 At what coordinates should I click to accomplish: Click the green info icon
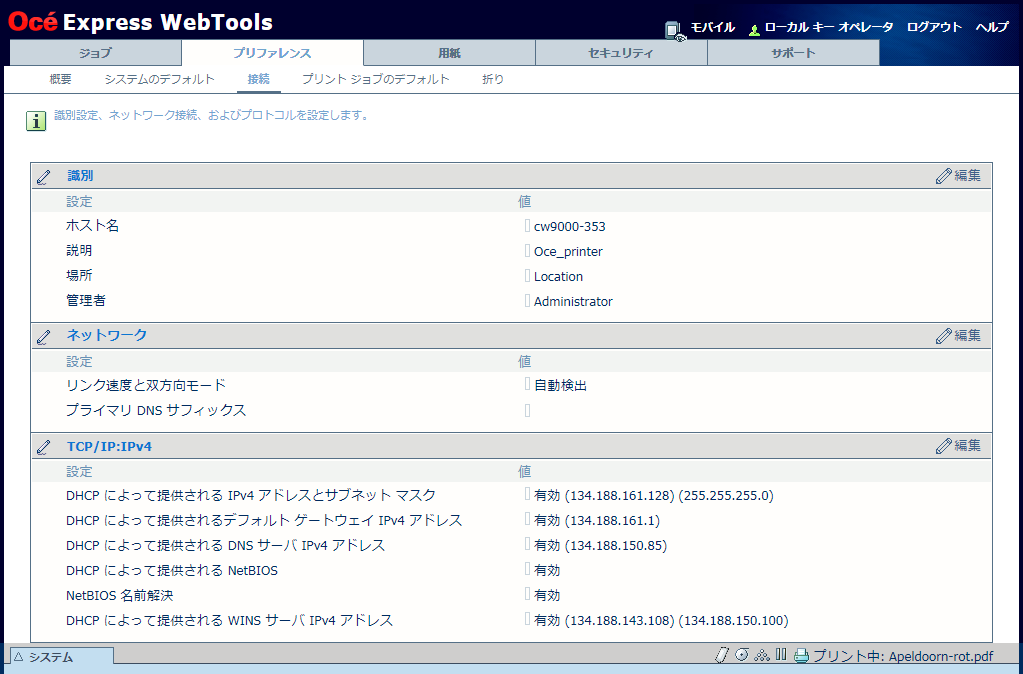point(36,121)
